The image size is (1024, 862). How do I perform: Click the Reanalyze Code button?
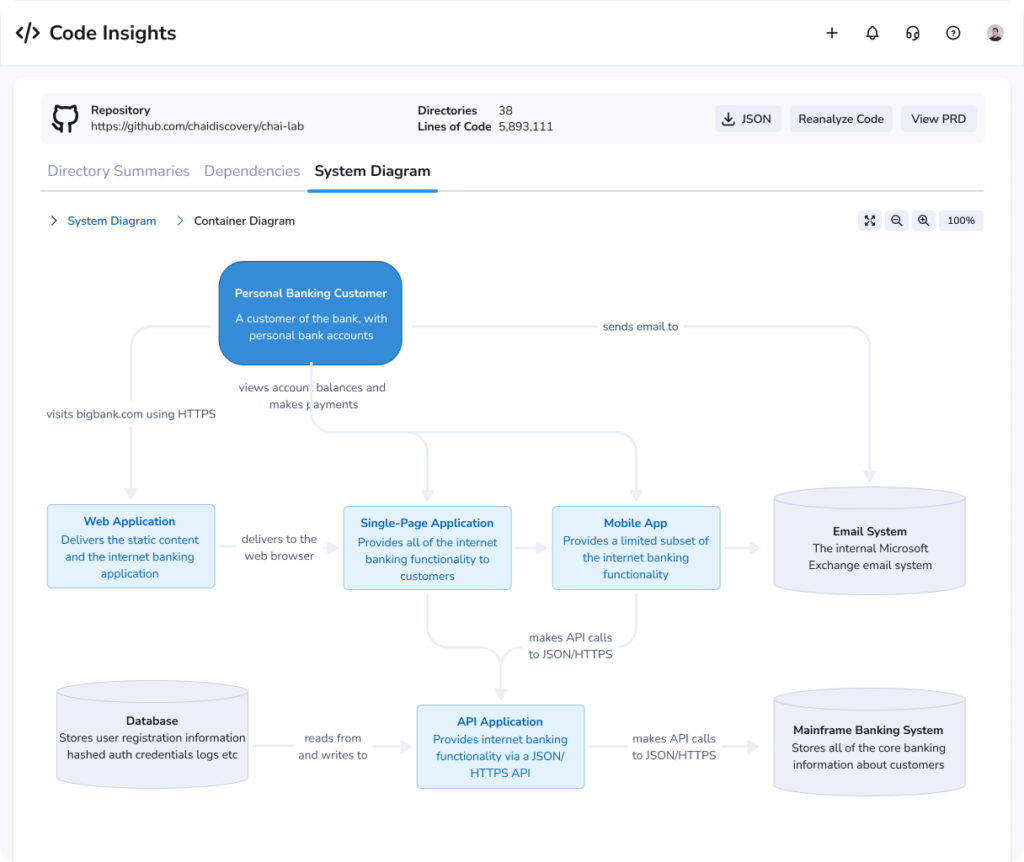pos(840,119)
